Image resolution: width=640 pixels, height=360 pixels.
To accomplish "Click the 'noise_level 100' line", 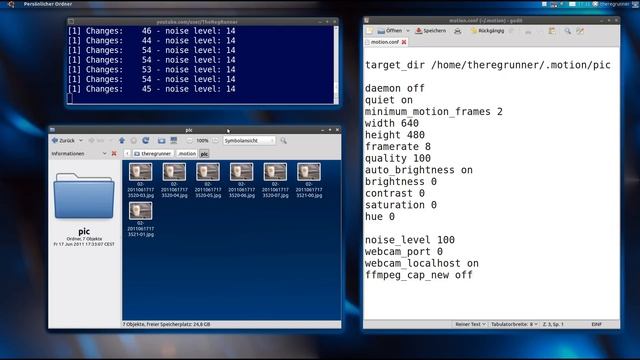I will click(x=410, y=240).
